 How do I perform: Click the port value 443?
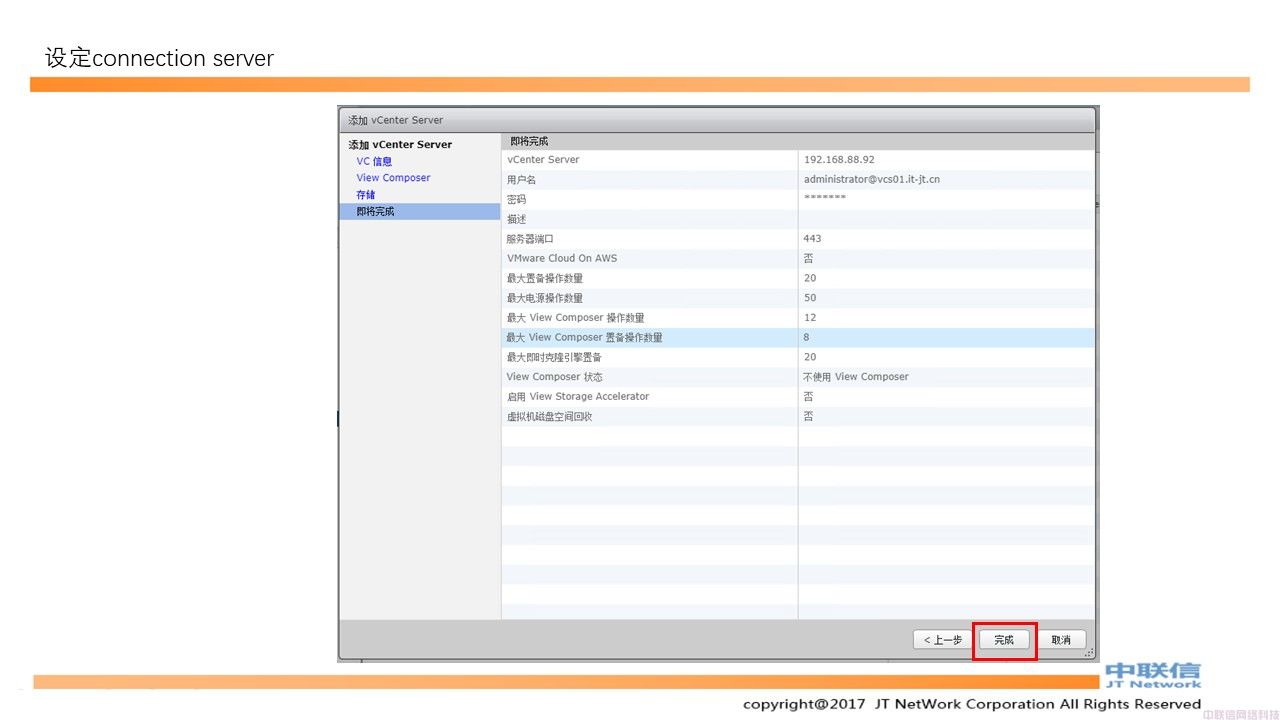pos(812,239)
